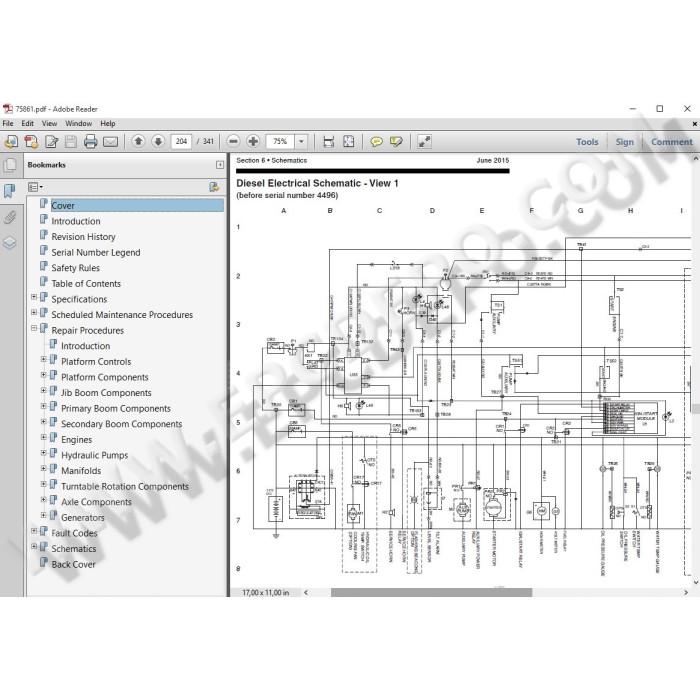Go to next page with down arrow

pos(158,142)
